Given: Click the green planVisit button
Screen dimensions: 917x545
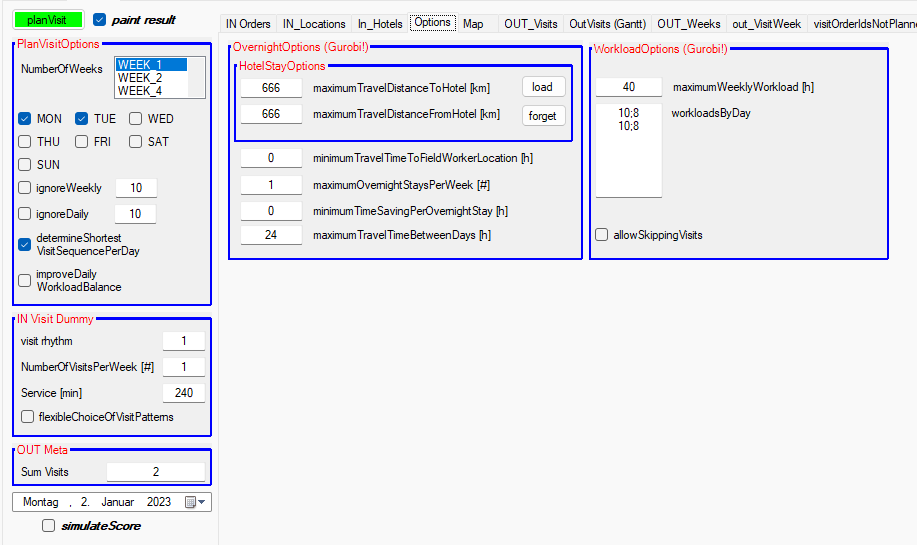Looking at the screenshot, I should 48,19.
